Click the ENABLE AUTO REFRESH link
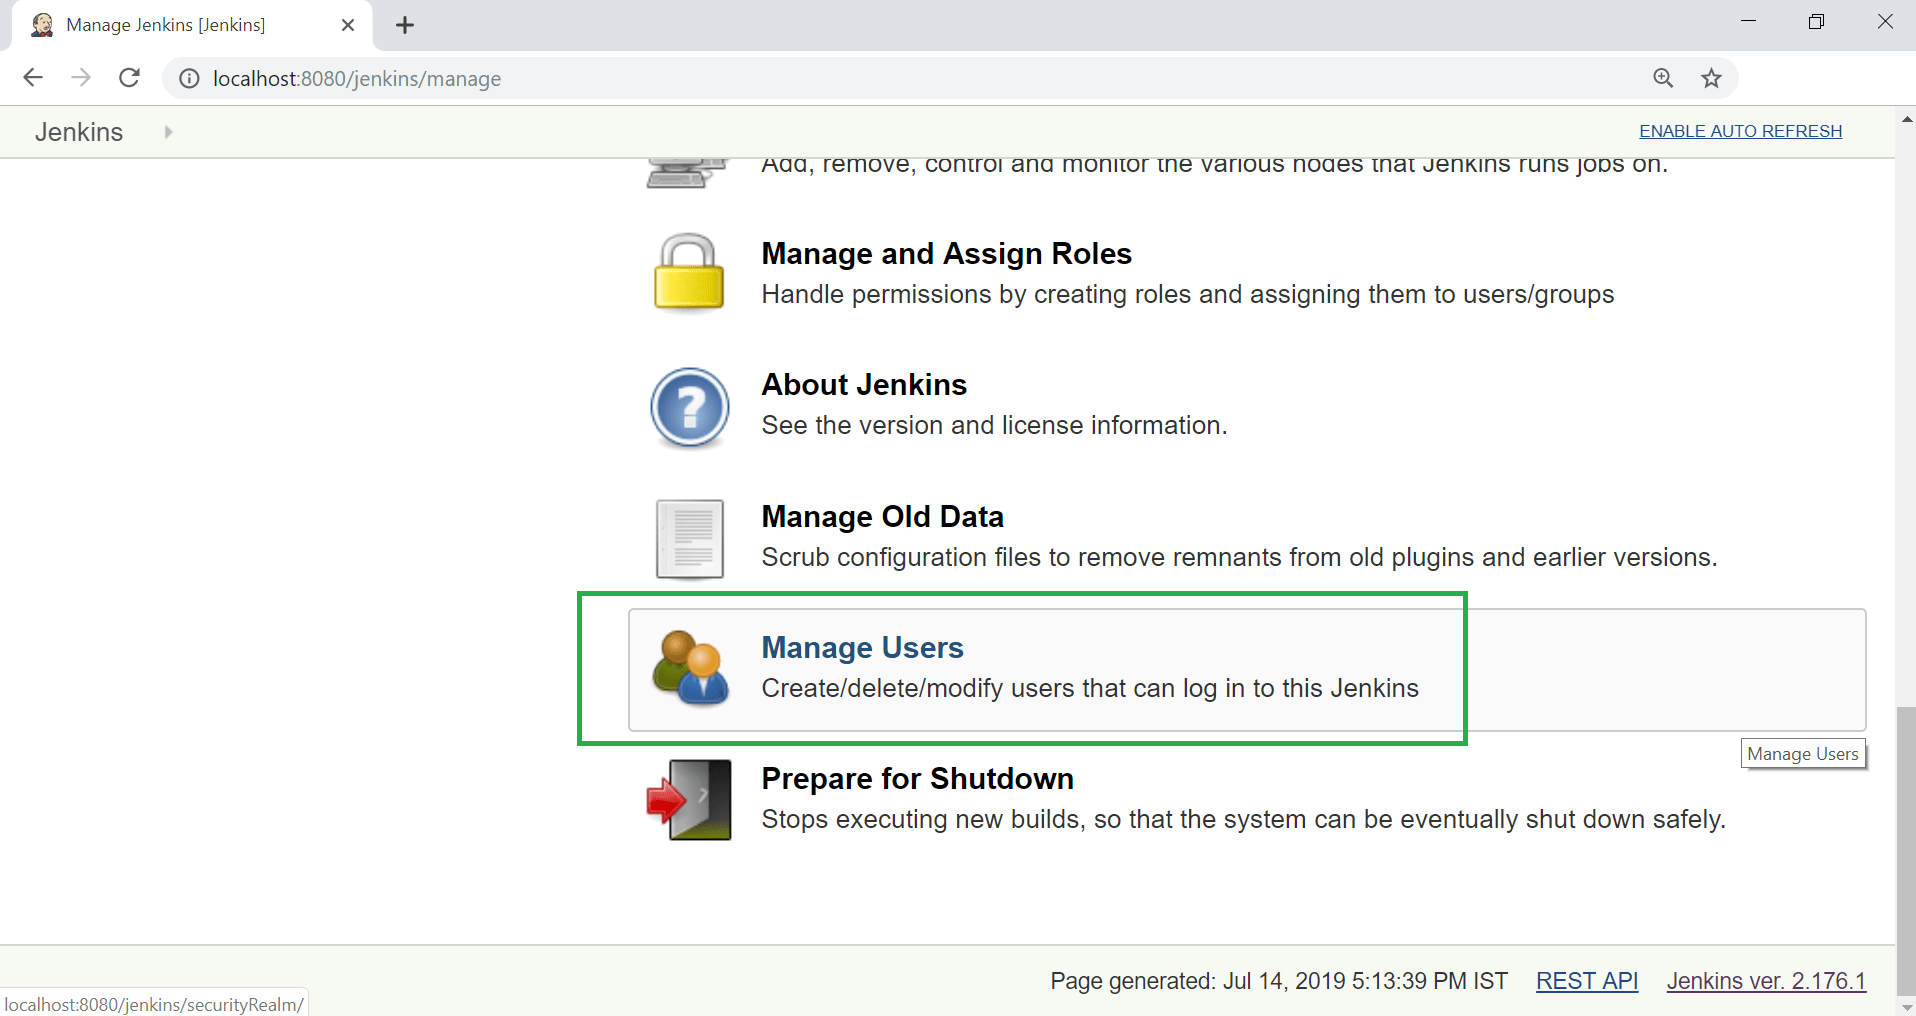 coord(1740,131)
